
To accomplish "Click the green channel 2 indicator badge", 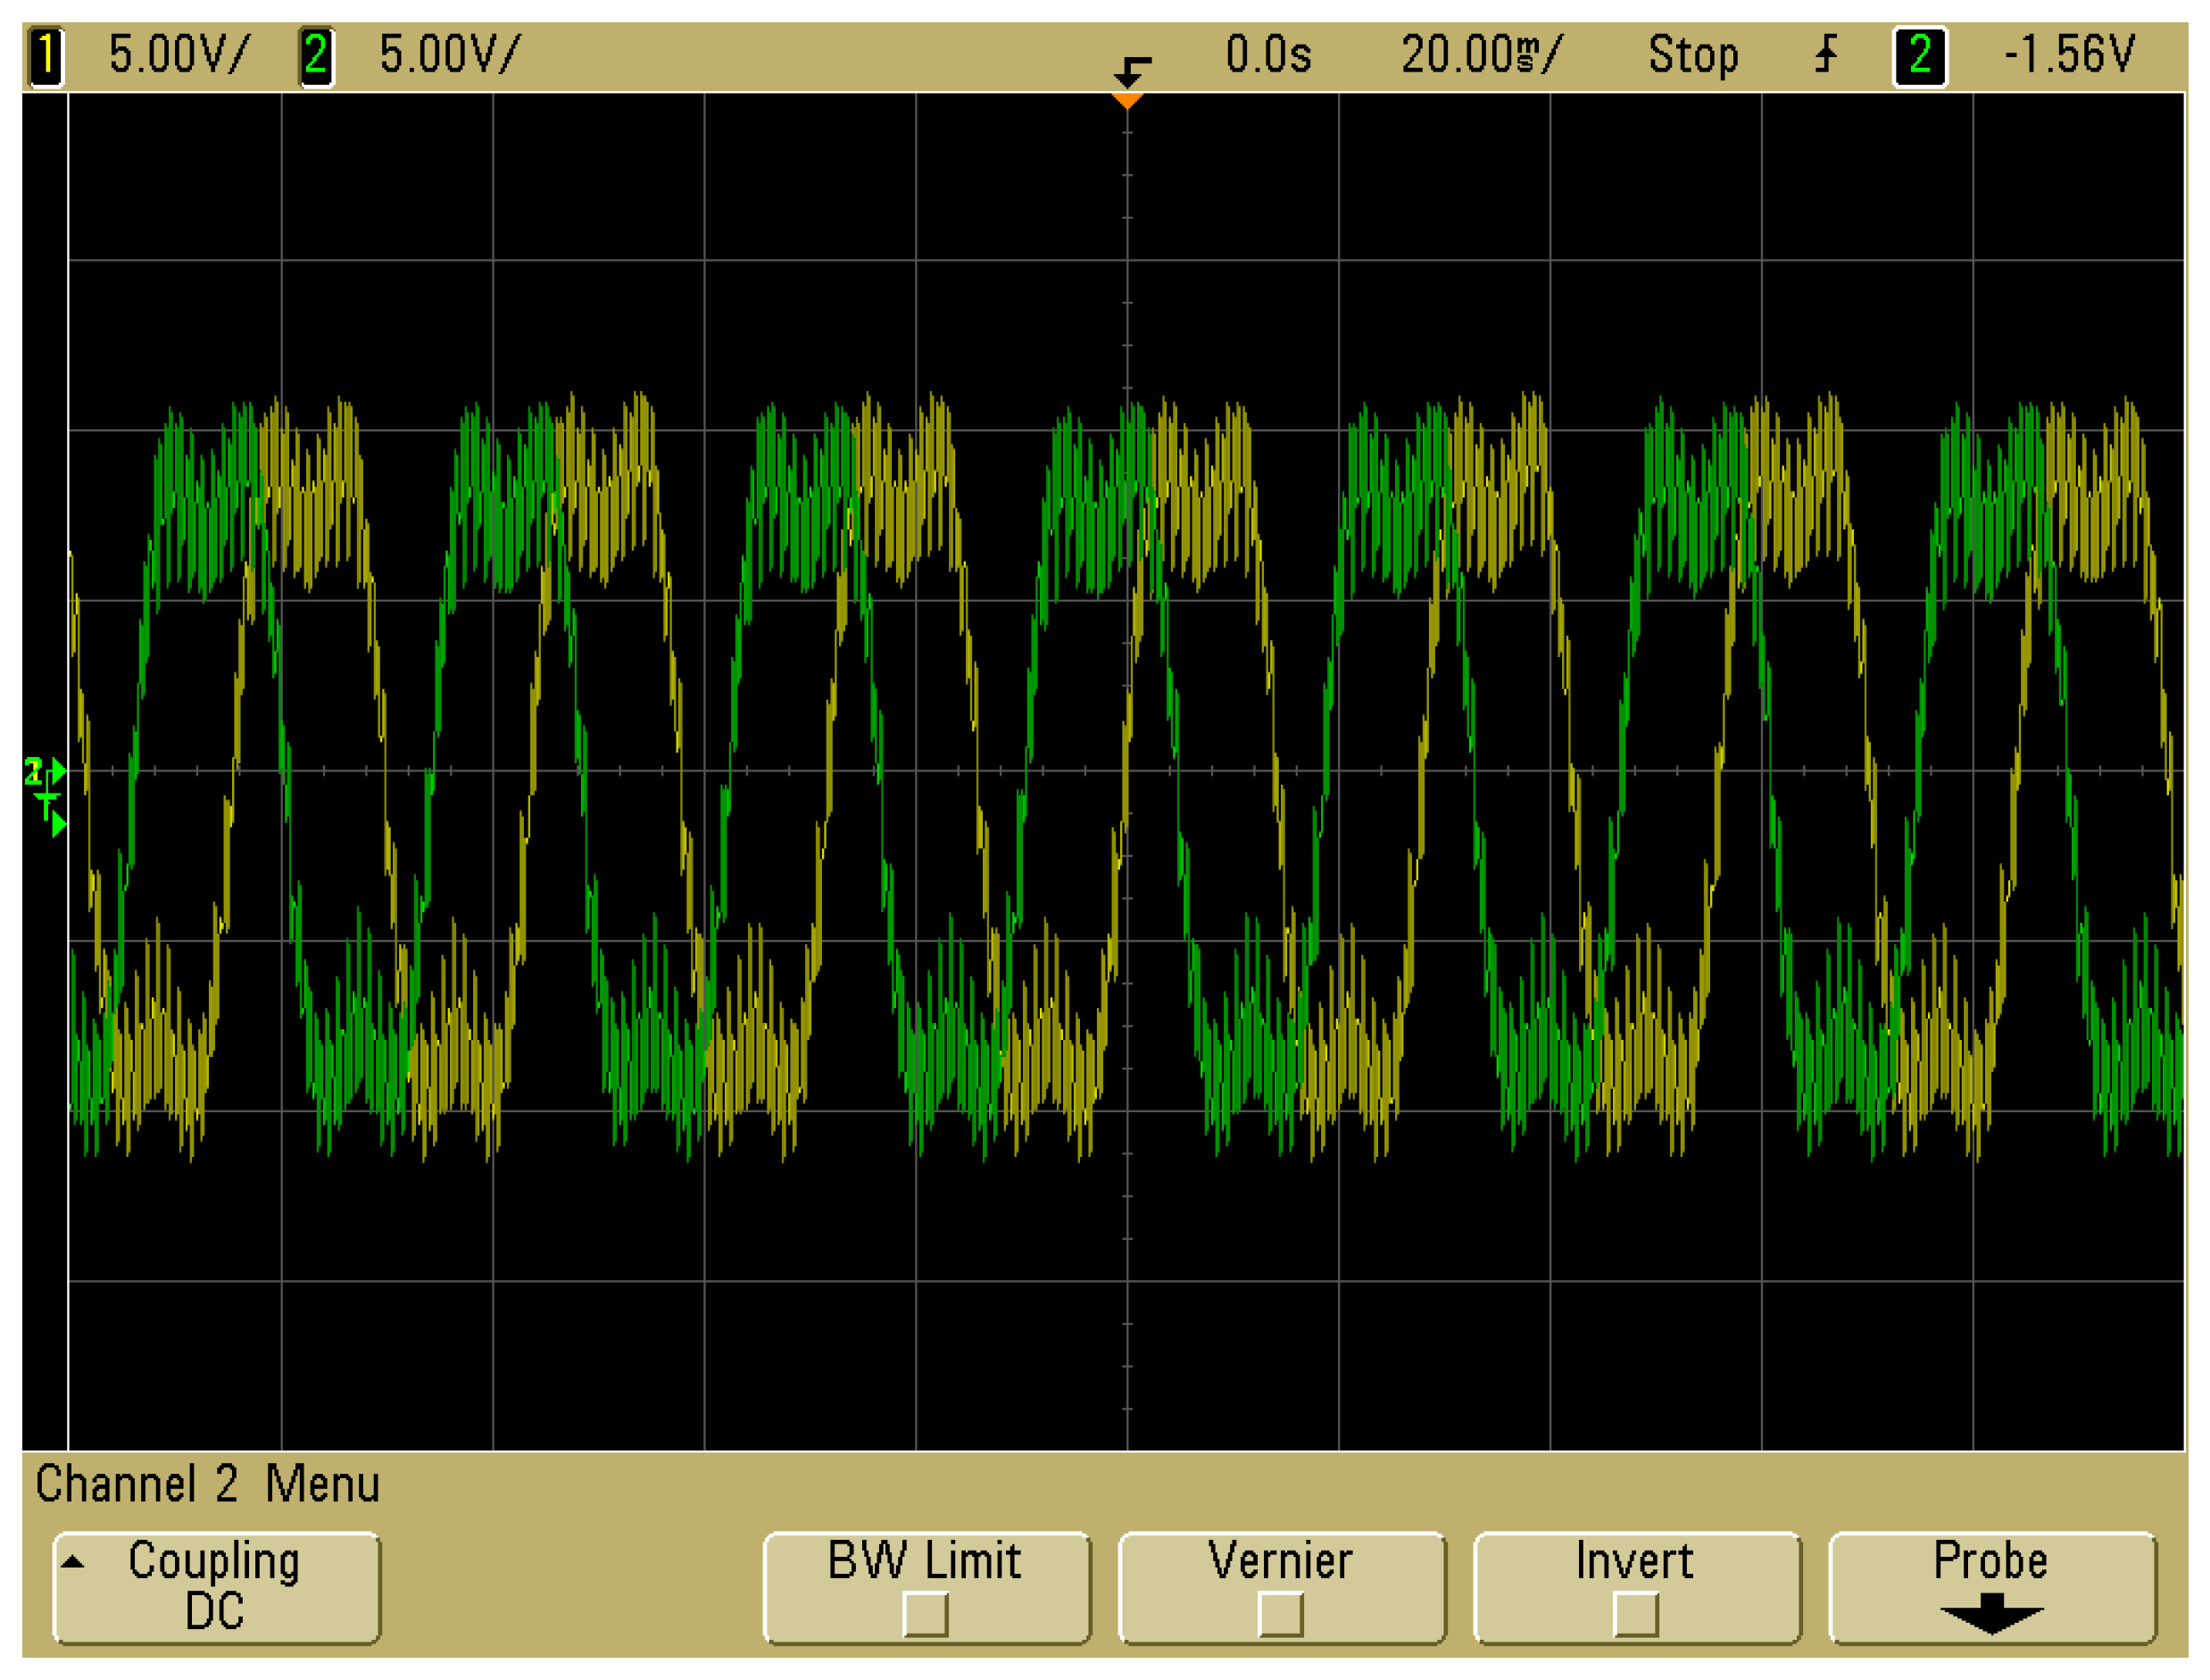I will tap(317, 56).
